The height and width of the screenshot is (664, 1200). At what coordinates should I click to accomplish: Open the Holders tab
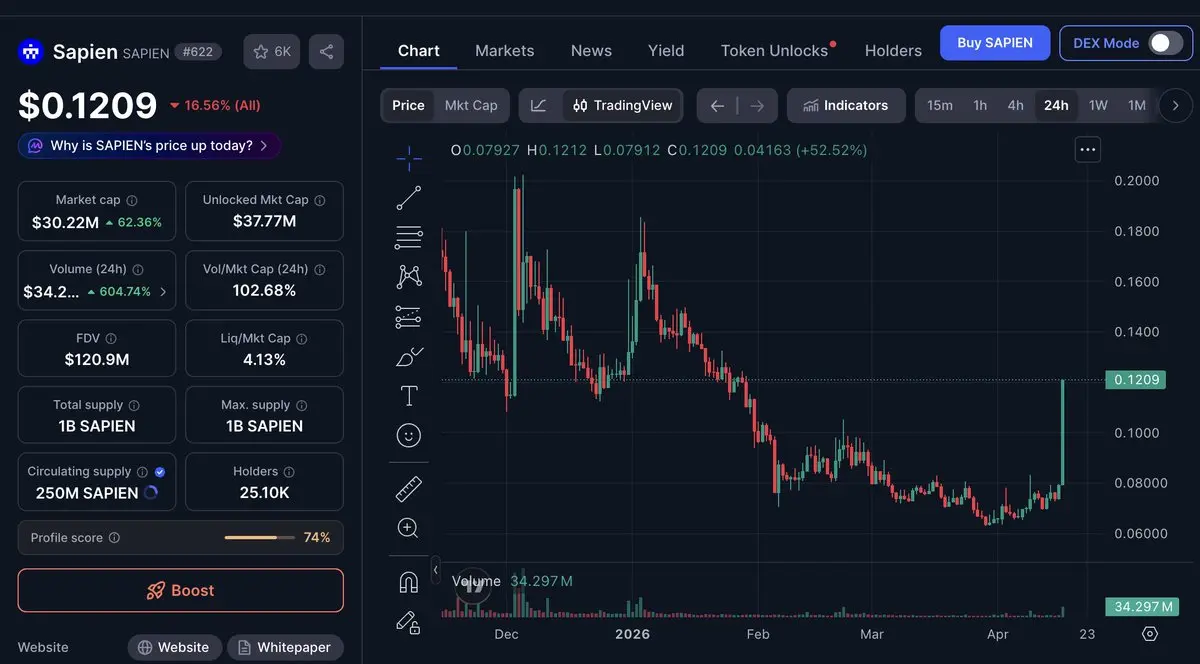pos(893,50)
